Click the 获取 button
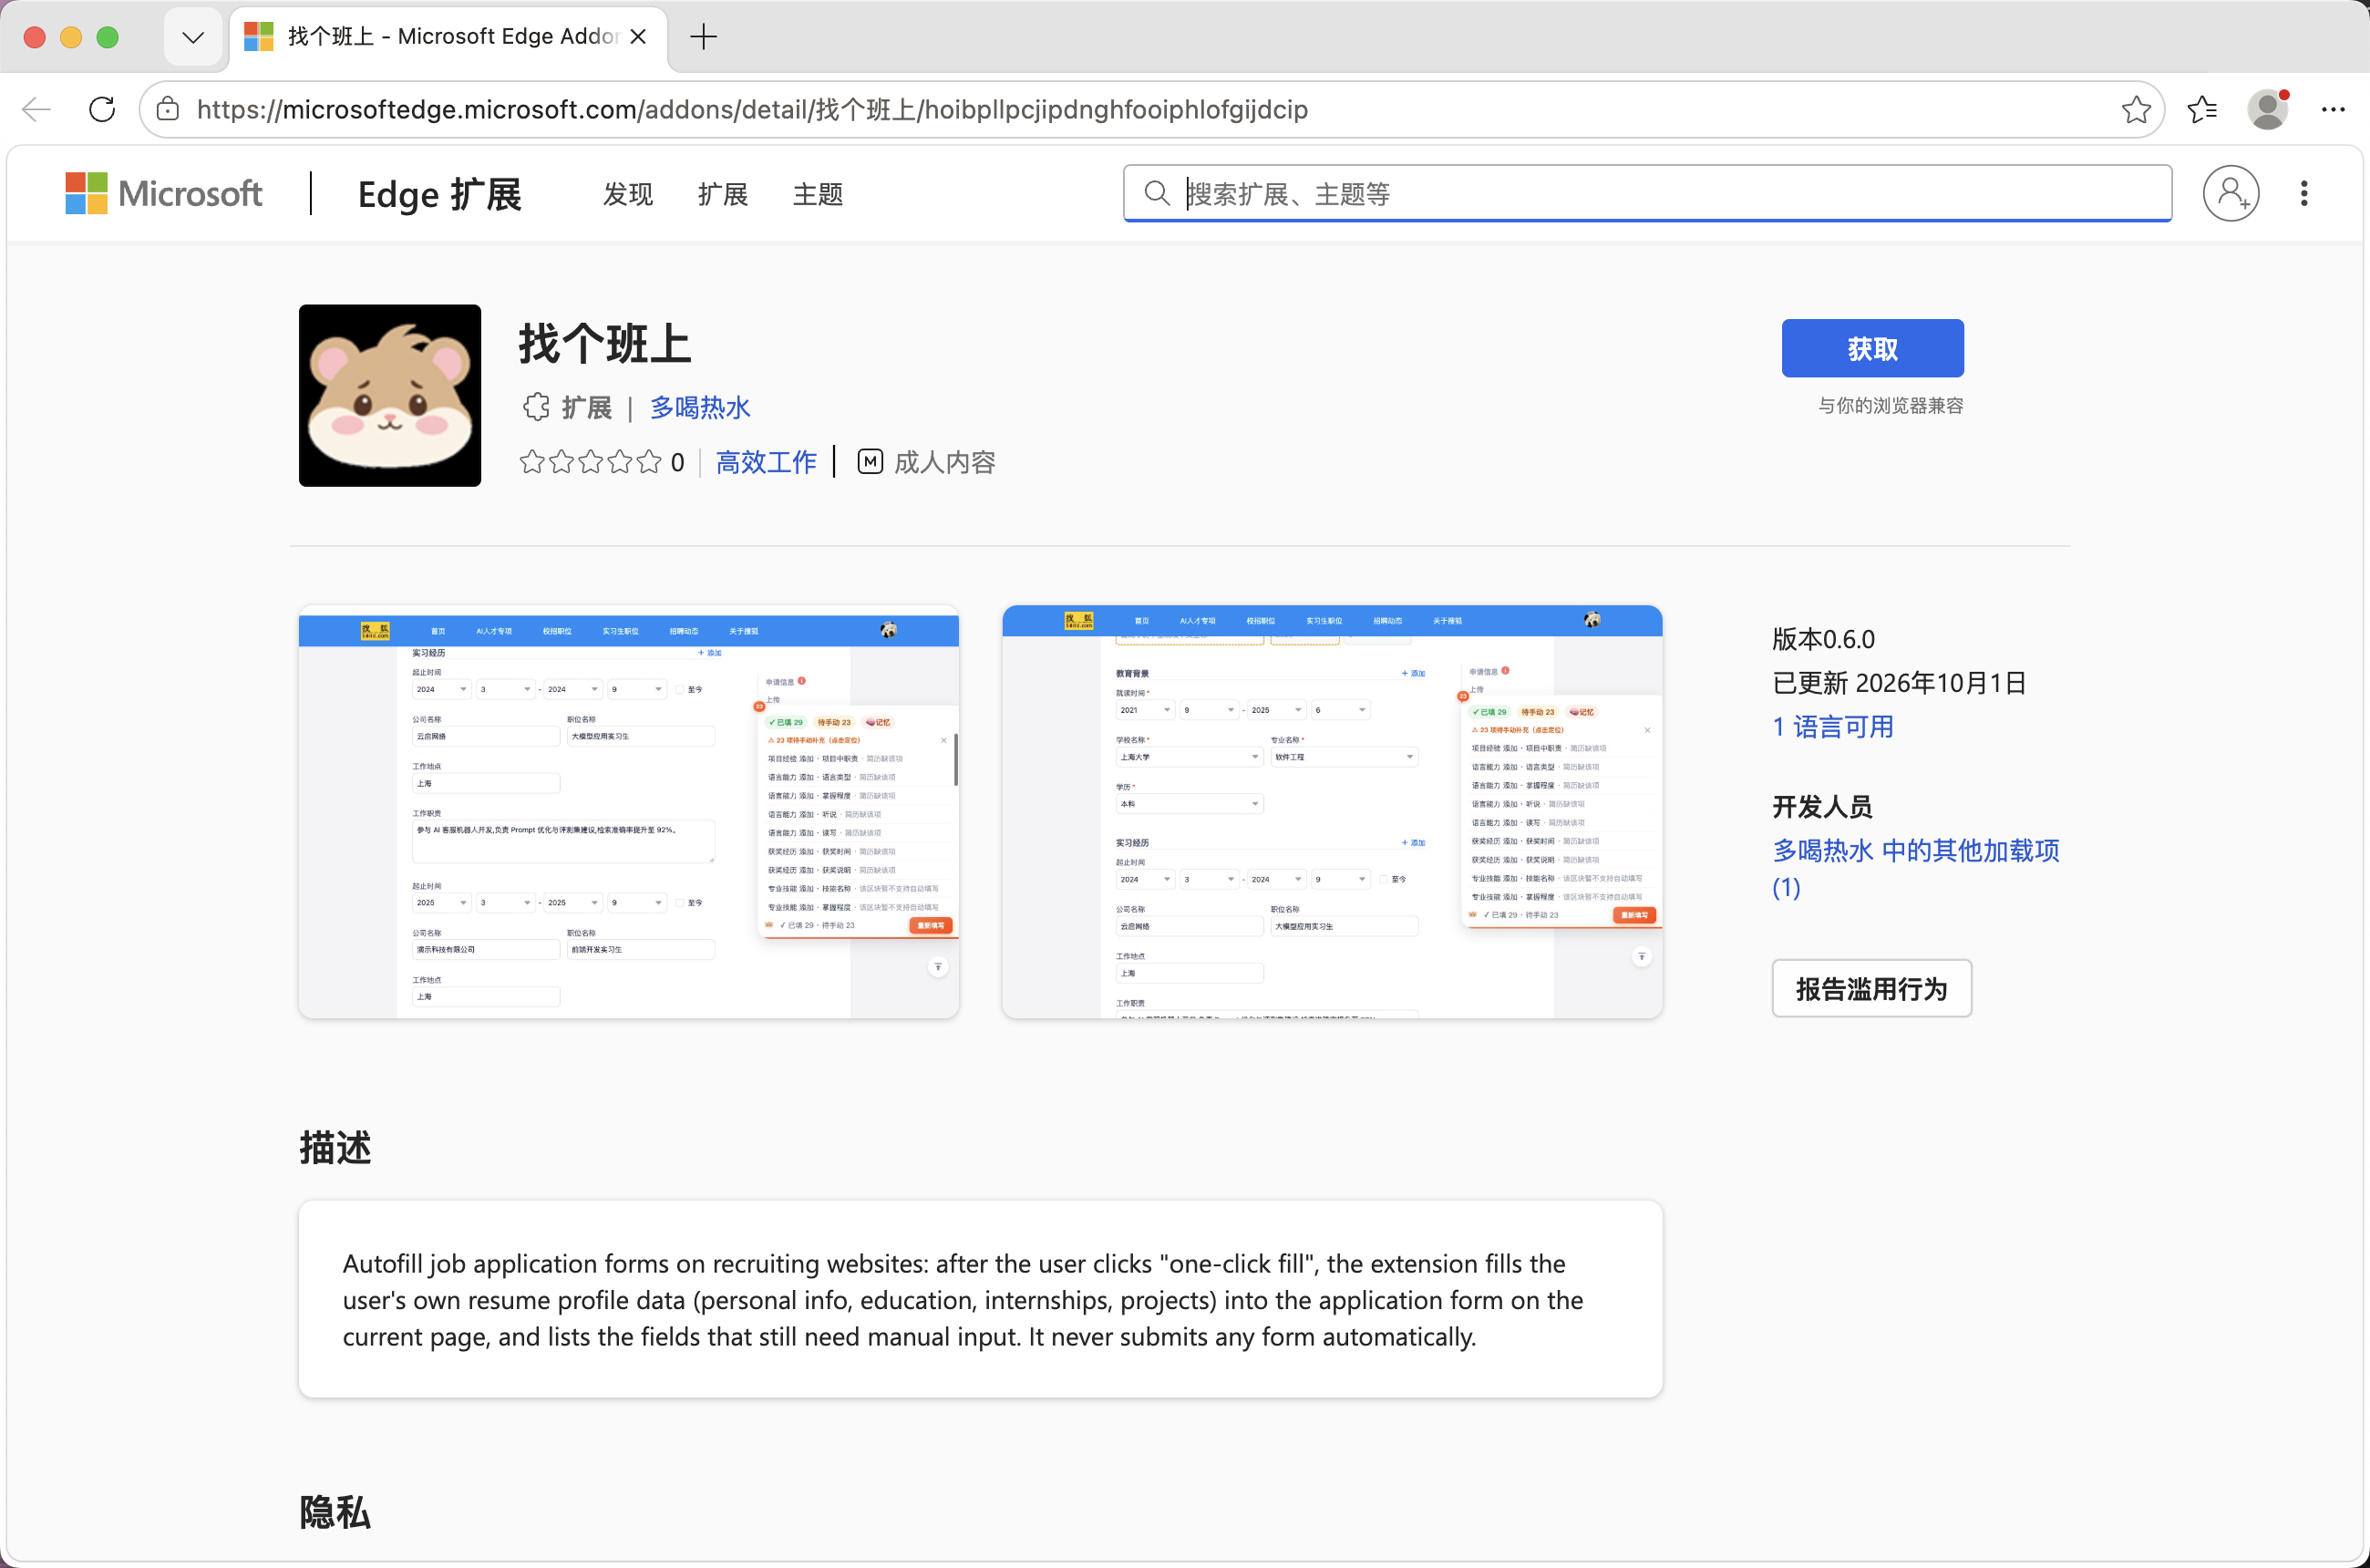The height and width of the screenshot is (1568, 2370). 1872,348
